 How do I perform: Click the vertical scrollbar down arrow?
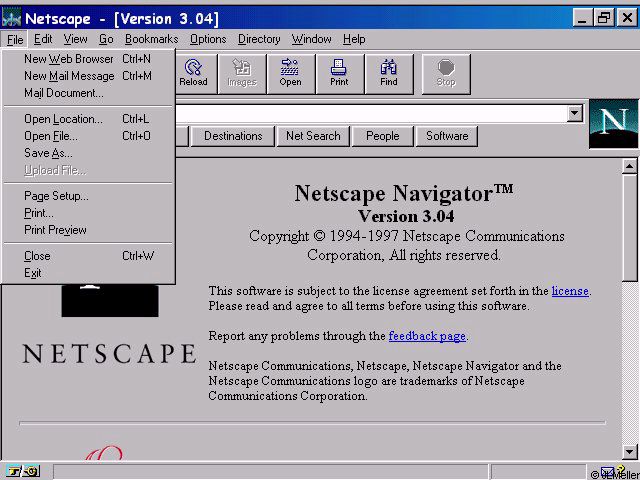629,451
